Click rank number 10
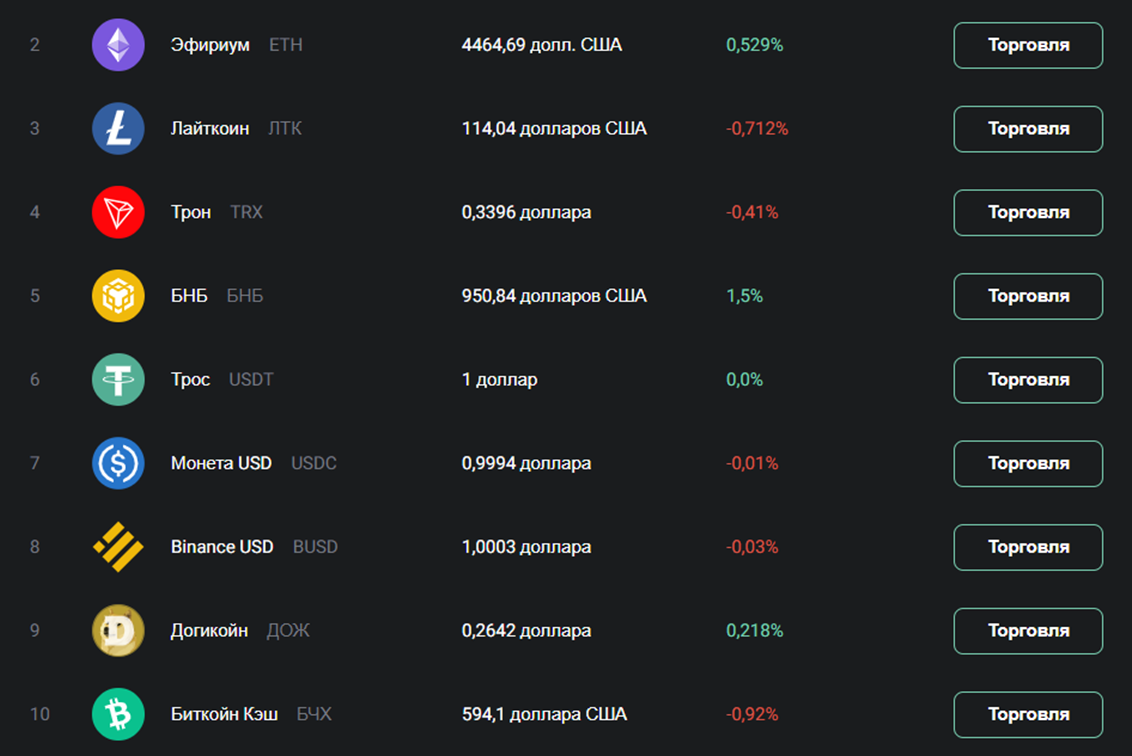 click(x=40, y=714)
